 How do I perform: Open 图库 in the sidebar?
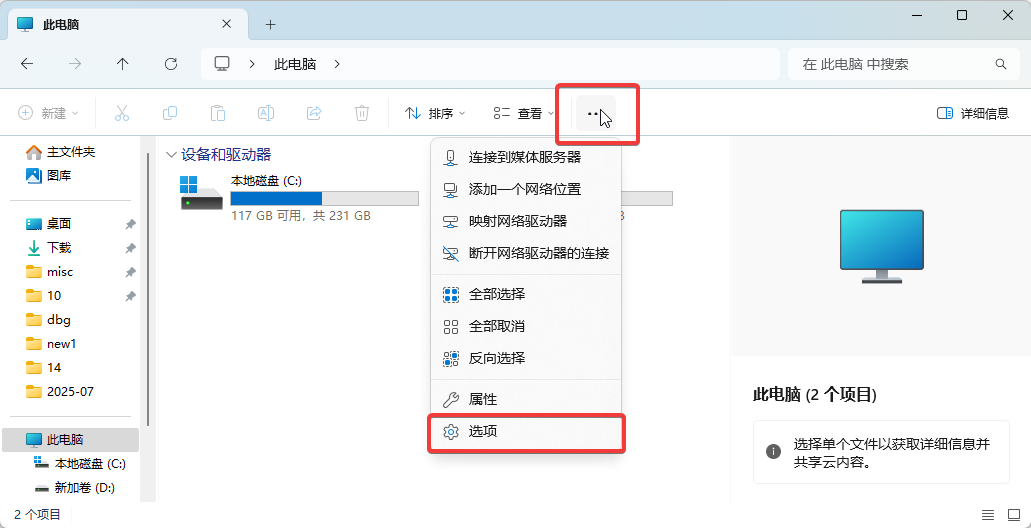click(x=49, y=176)
